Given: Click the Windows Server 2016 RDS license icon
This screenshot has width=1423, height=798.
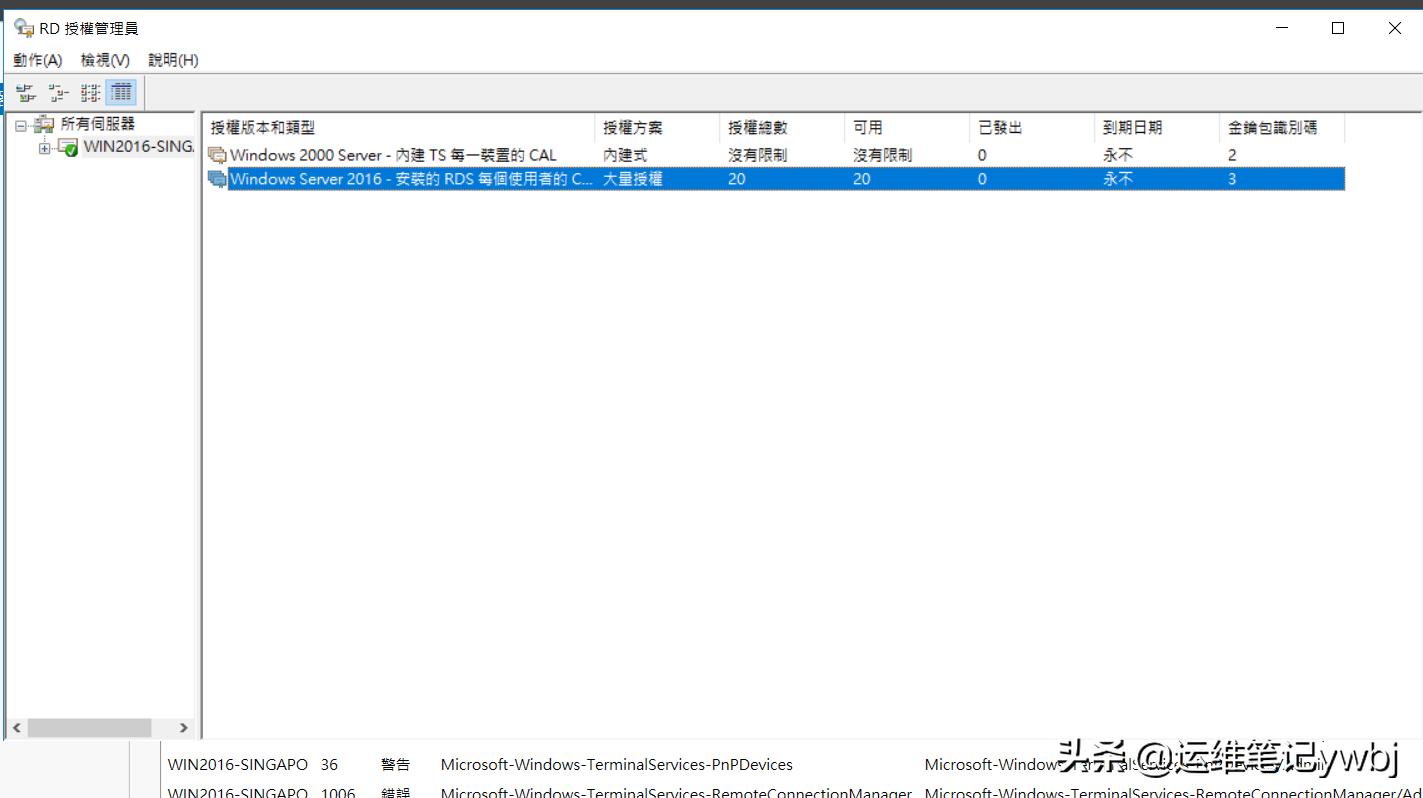Looking at the screenshot, I should [216, 179].
